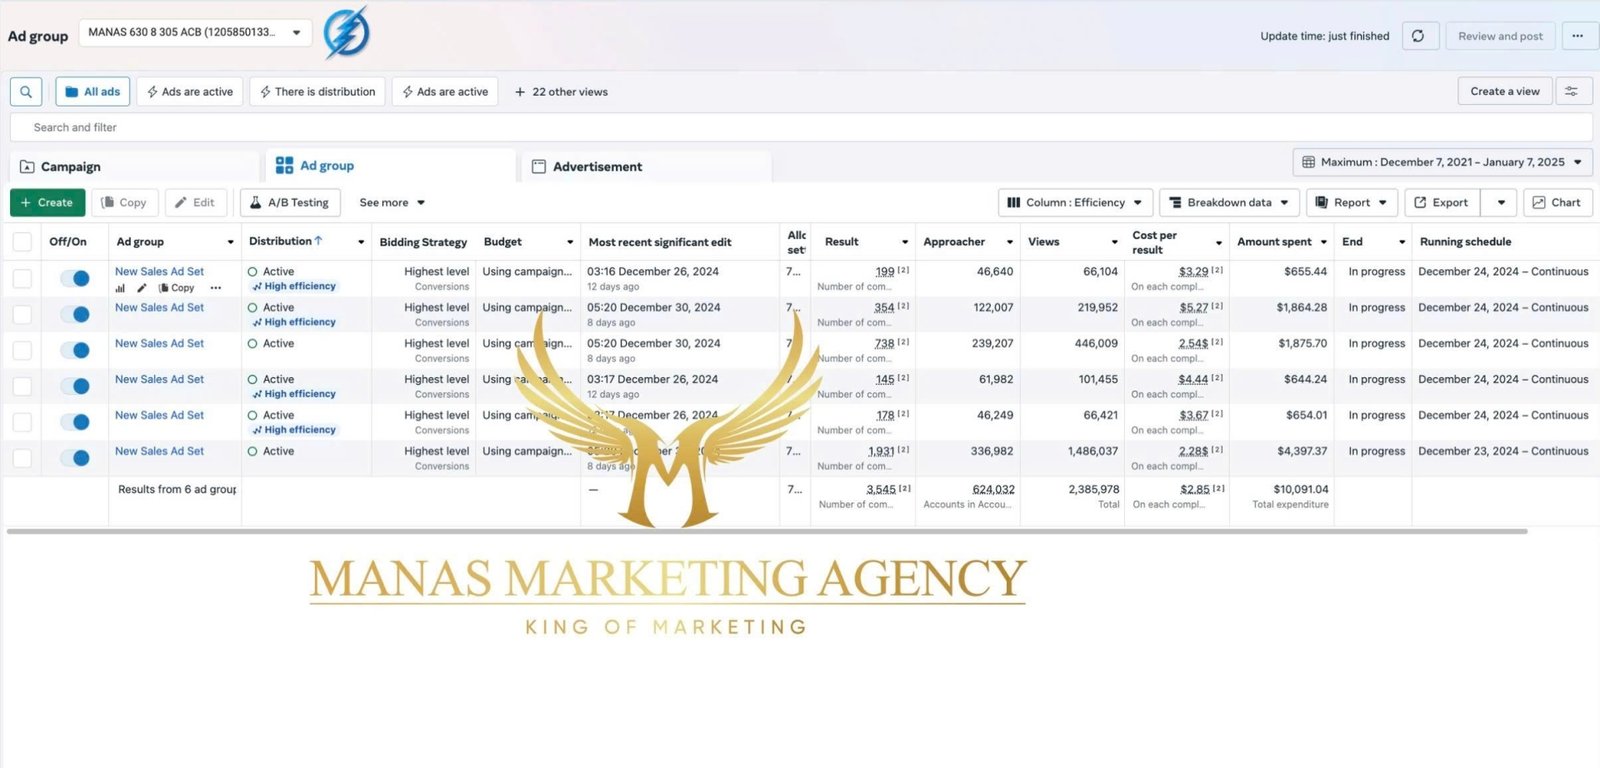The width and height of the screenshot is (1600, 768).
Task: Click the A/B Testing button
Action: tap(290, 203)
